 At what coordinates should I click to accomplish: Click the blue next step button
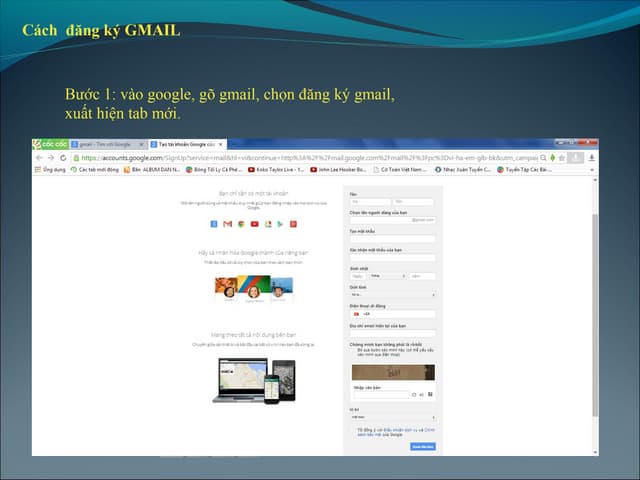[x=422, y=446]
